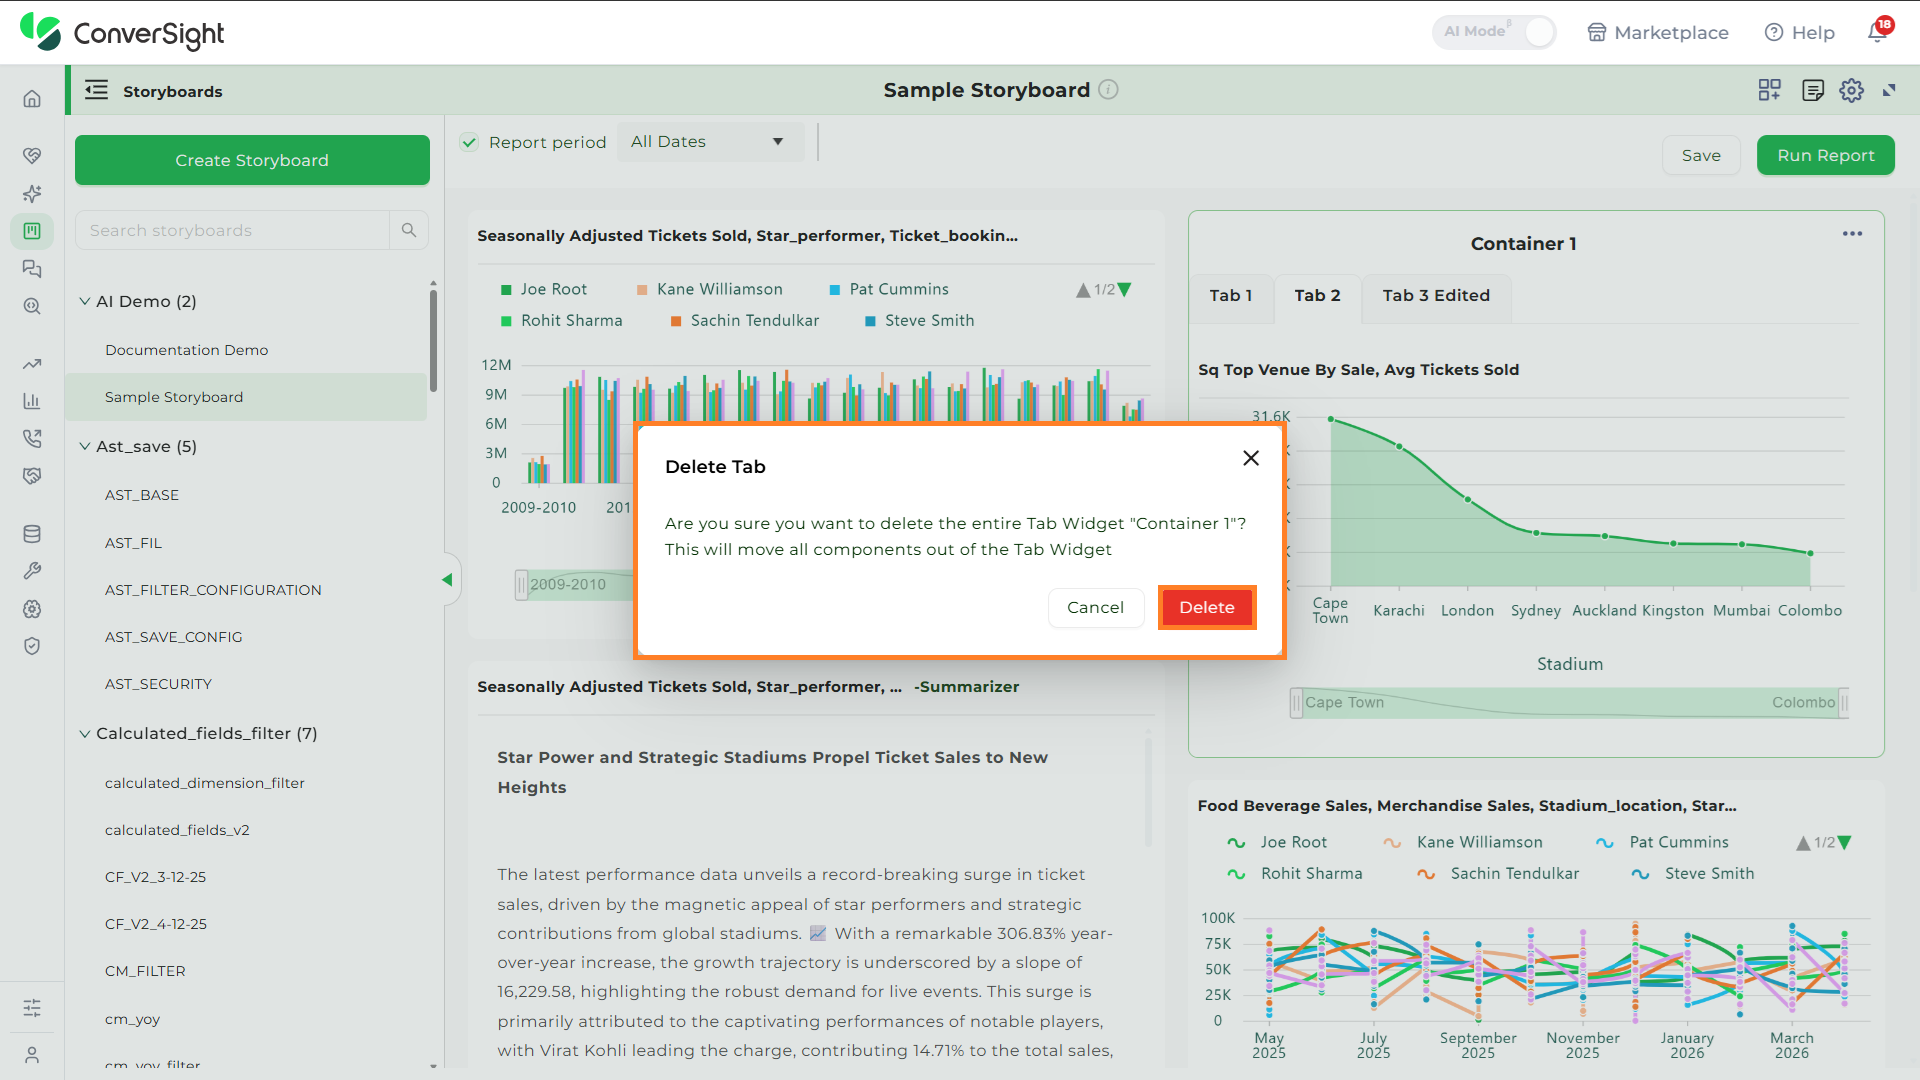Open the database sidebar icon
Image resolution: width=1920 pixels, height=1080 pixels.
32,534
